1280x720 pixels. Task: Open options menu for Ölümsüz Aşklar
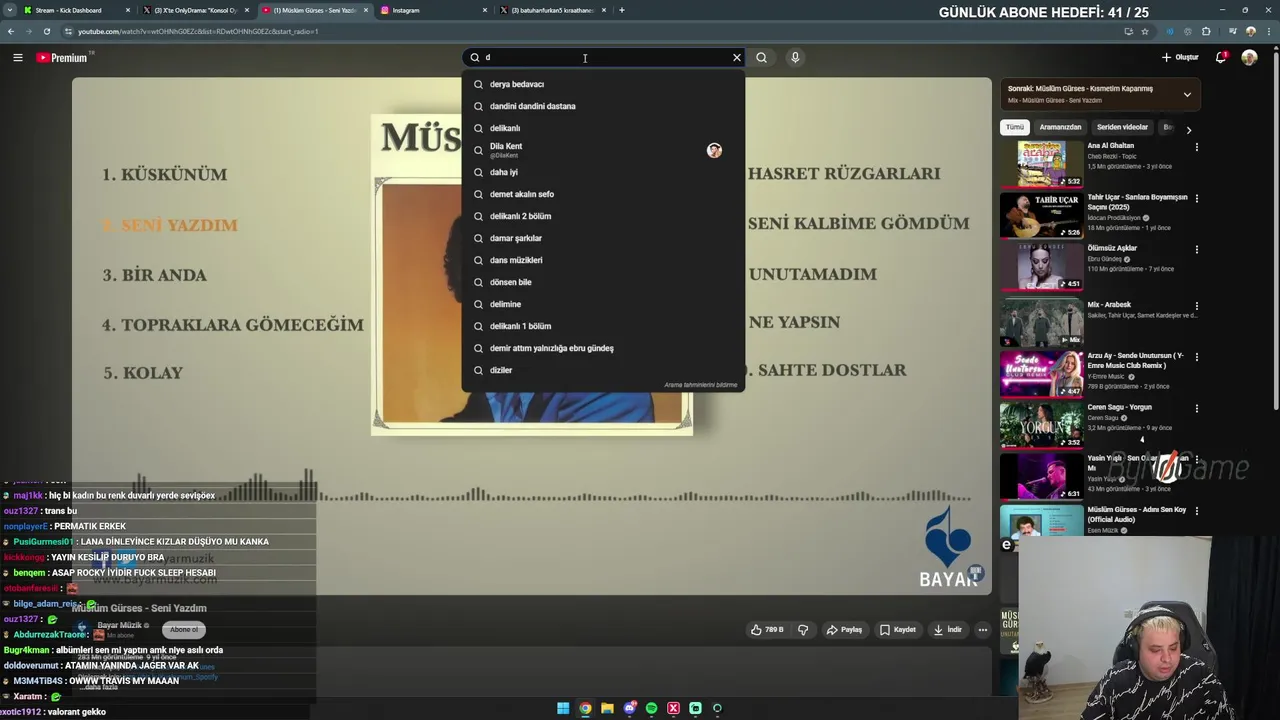(1196, 250)
